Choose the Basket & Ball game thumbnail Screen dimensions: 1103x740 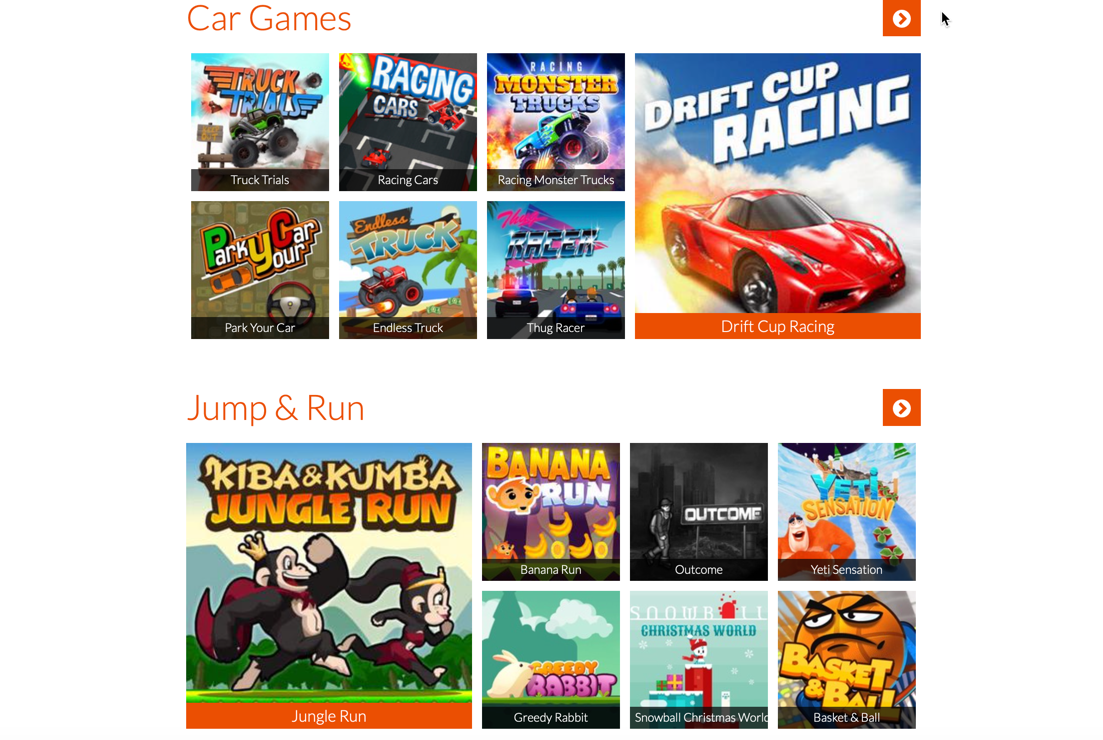click(846, 660)
